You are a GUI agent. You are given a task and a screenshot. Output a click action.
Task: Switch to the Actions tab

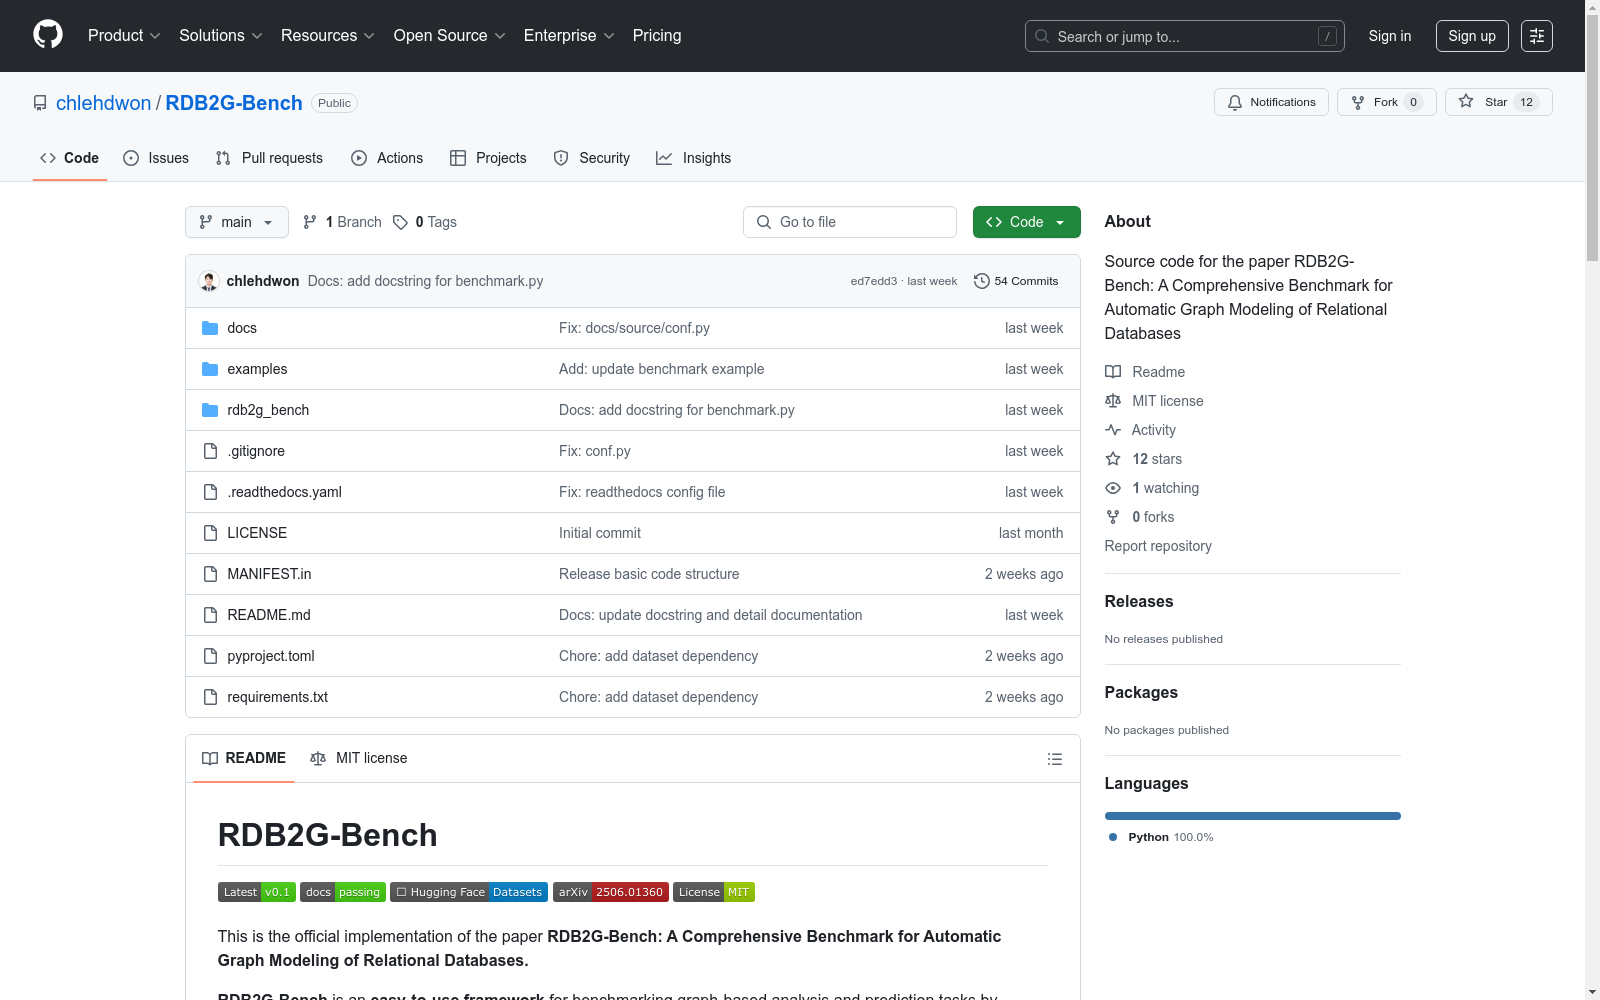[387, 158]
